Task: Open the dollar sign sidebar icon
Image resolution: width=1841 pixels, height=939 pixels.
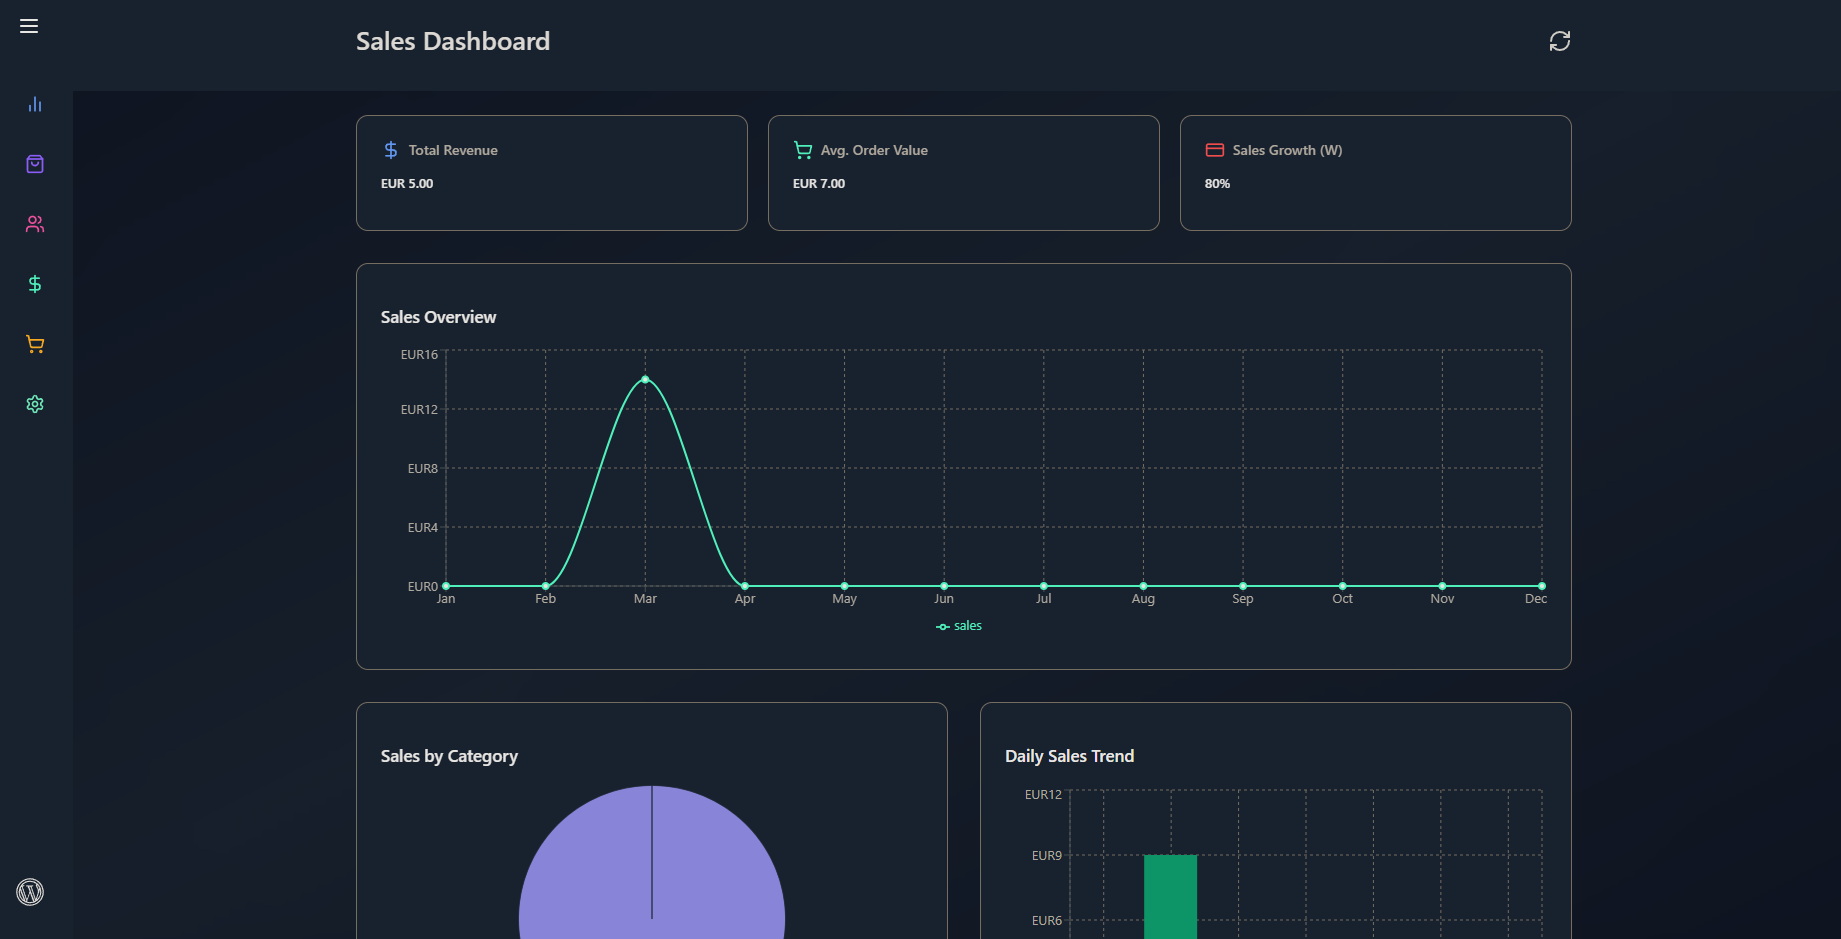Action: coord(35,284)
